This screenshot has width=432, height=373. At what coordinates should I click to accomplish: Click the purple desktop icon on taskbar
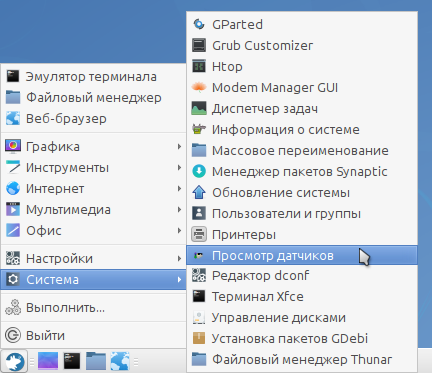click(x=48, y=361)
